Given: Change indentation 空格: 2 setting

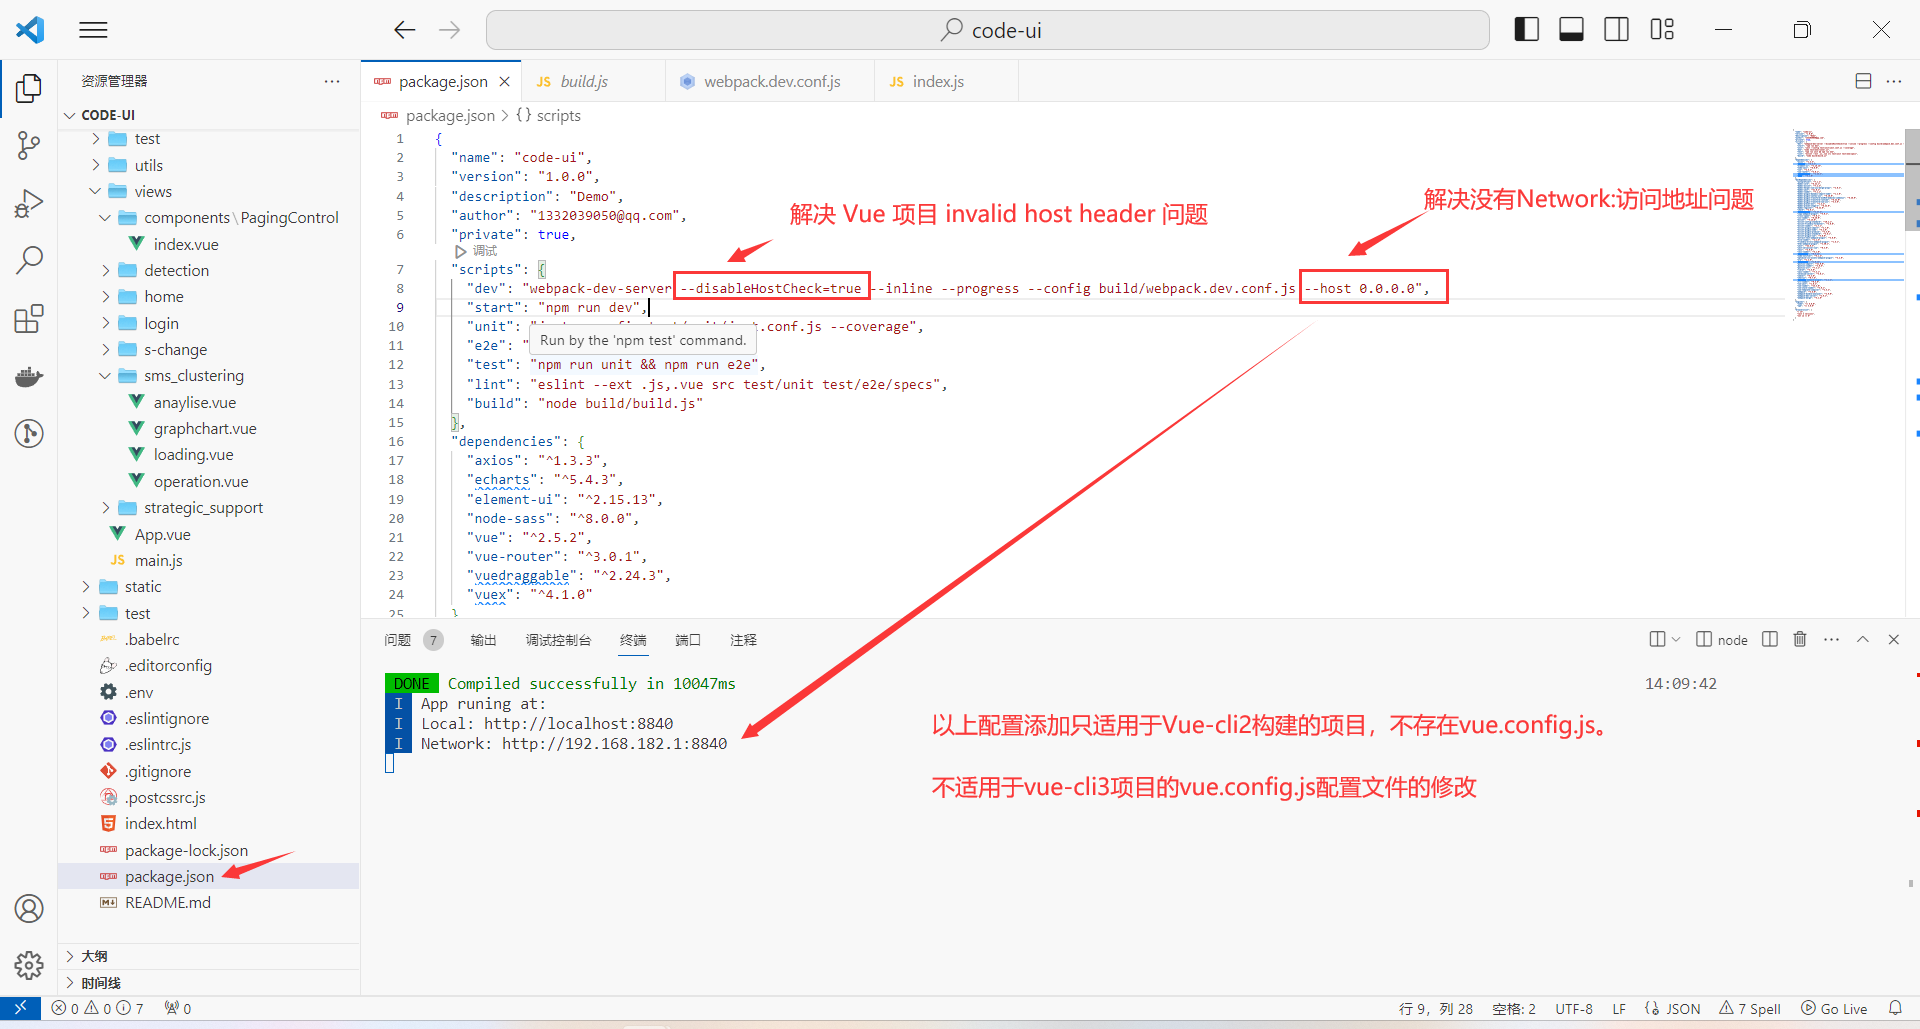Looking at the screenshot, I should (x=1514, y=1008).
